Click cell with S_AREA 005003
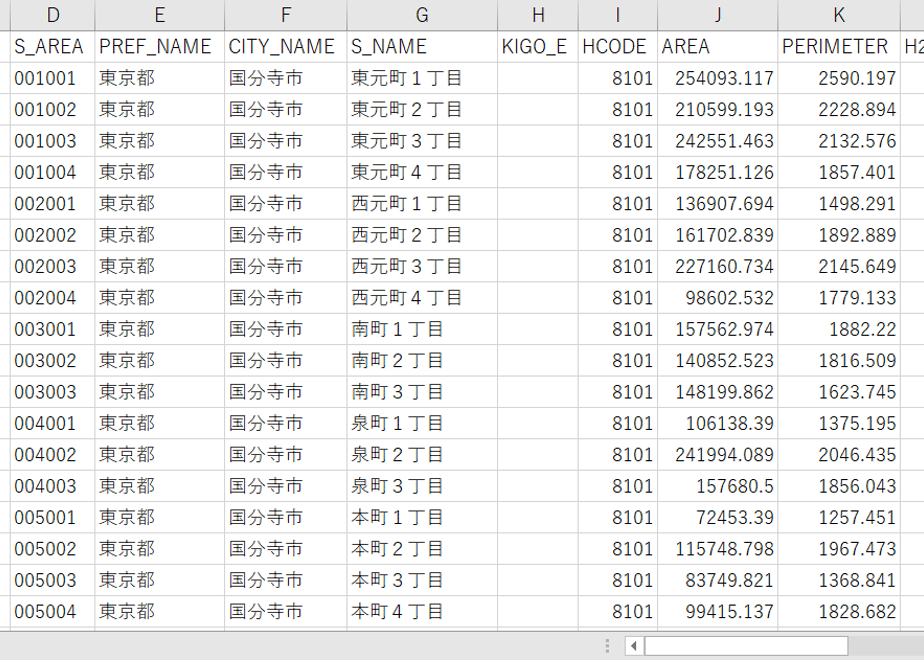 [52, 580]
